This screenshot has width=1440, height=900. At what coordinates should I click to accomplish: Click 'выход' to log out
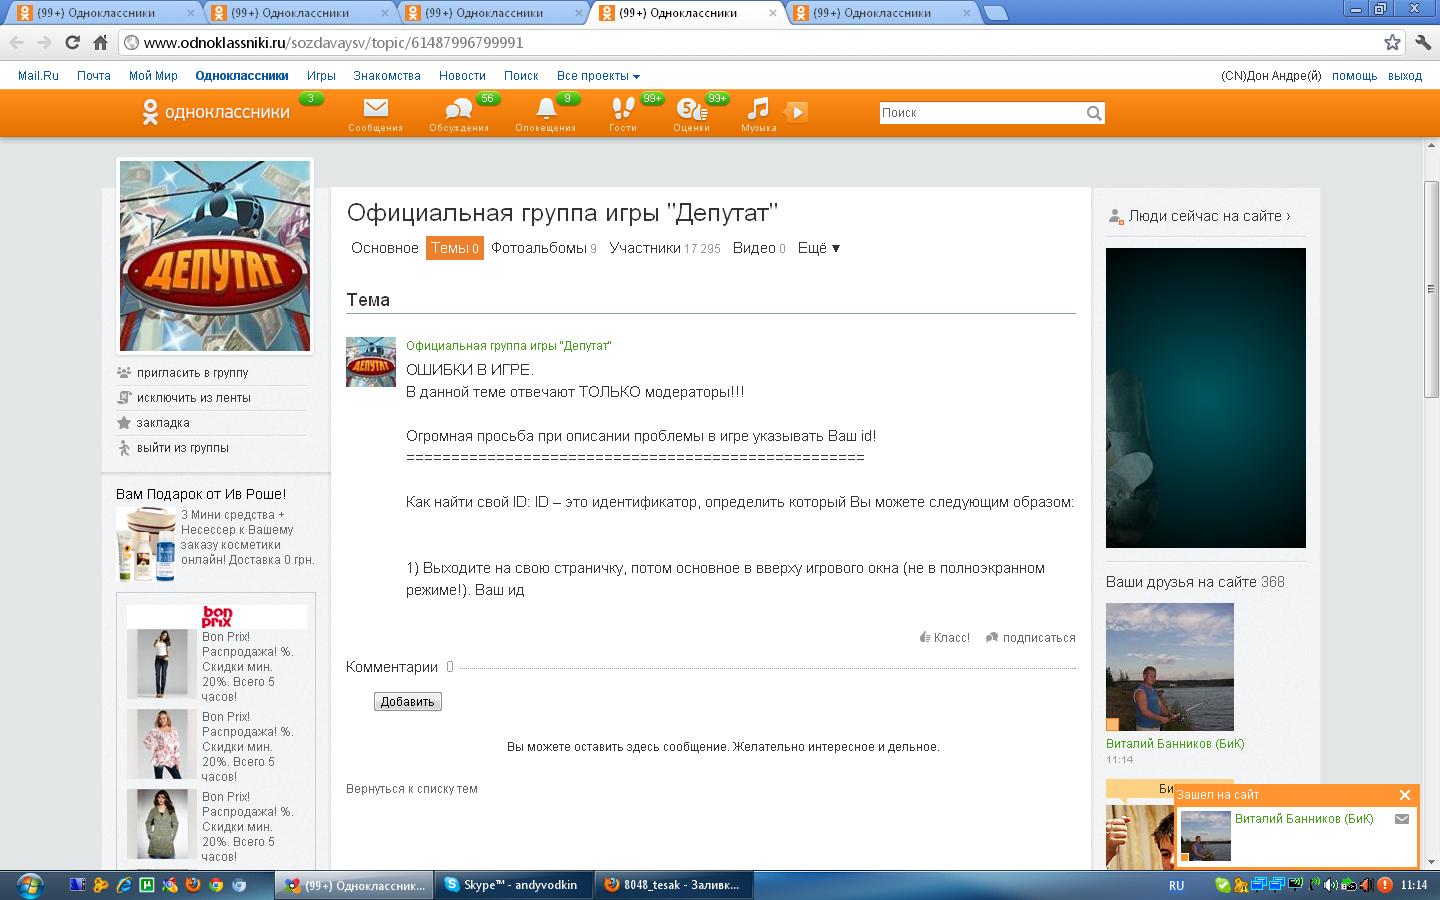1405,76
